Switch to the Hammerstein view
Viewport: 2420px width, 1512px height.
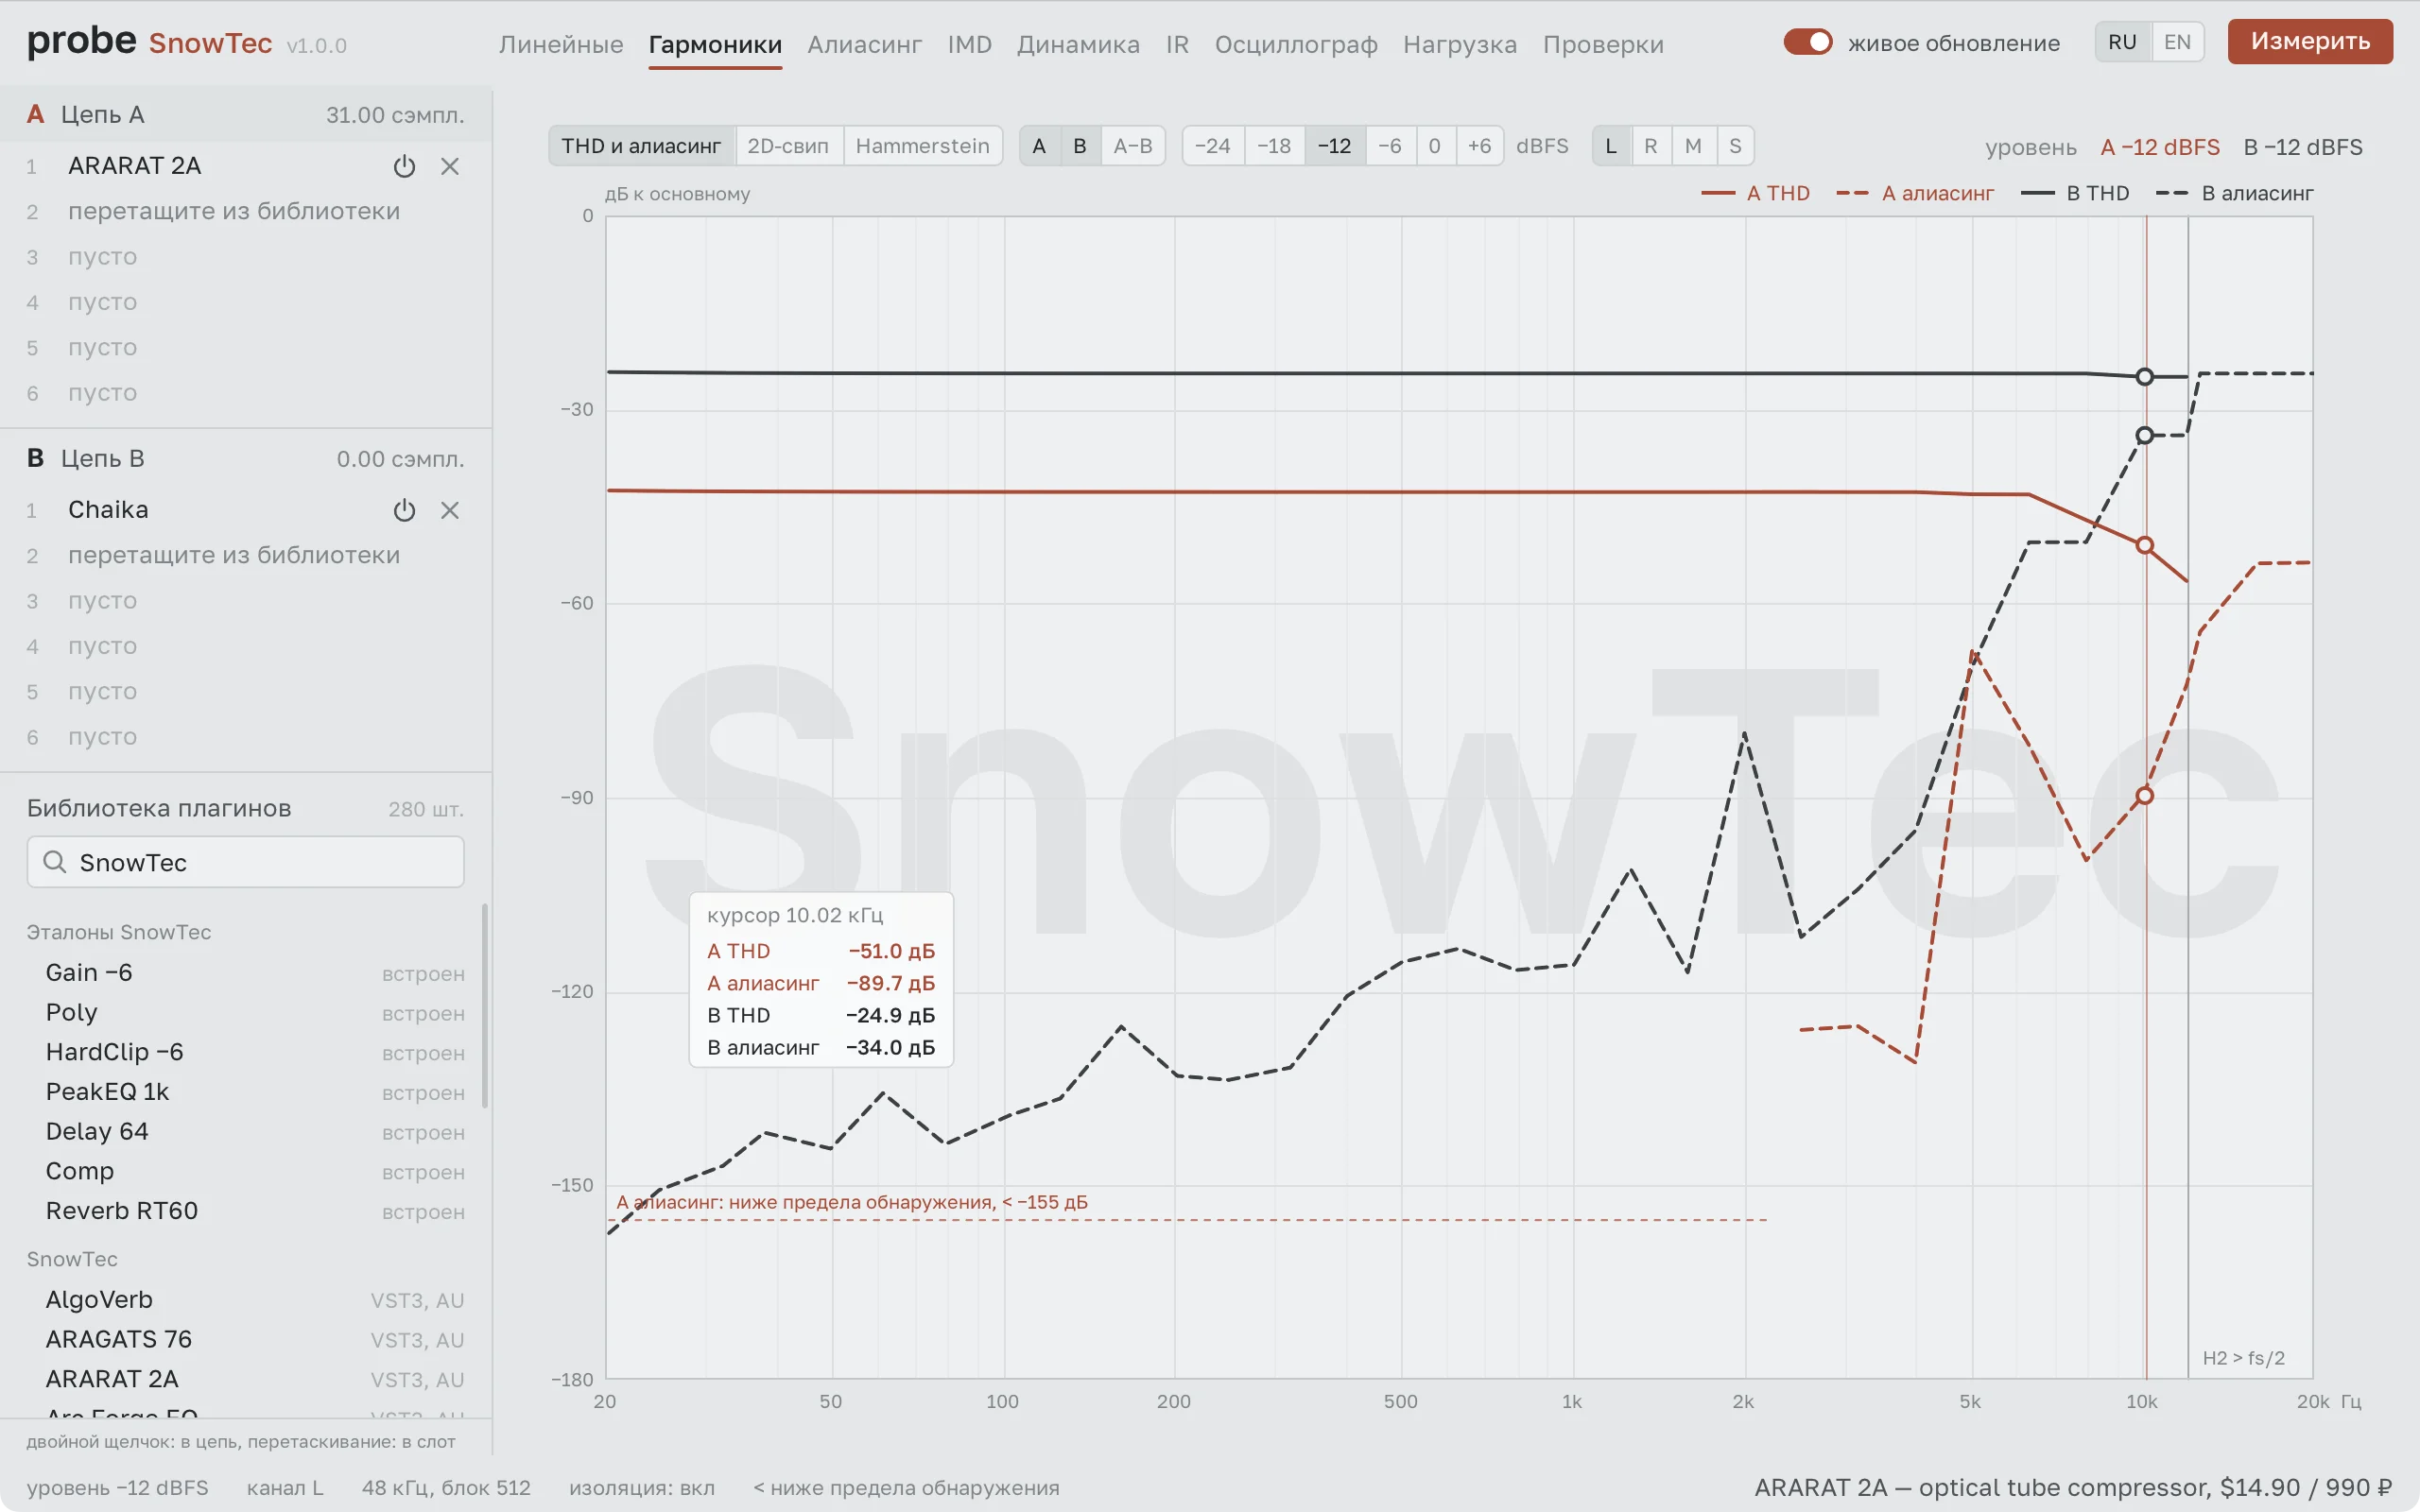pyautogui.click(x=922, y=146)
